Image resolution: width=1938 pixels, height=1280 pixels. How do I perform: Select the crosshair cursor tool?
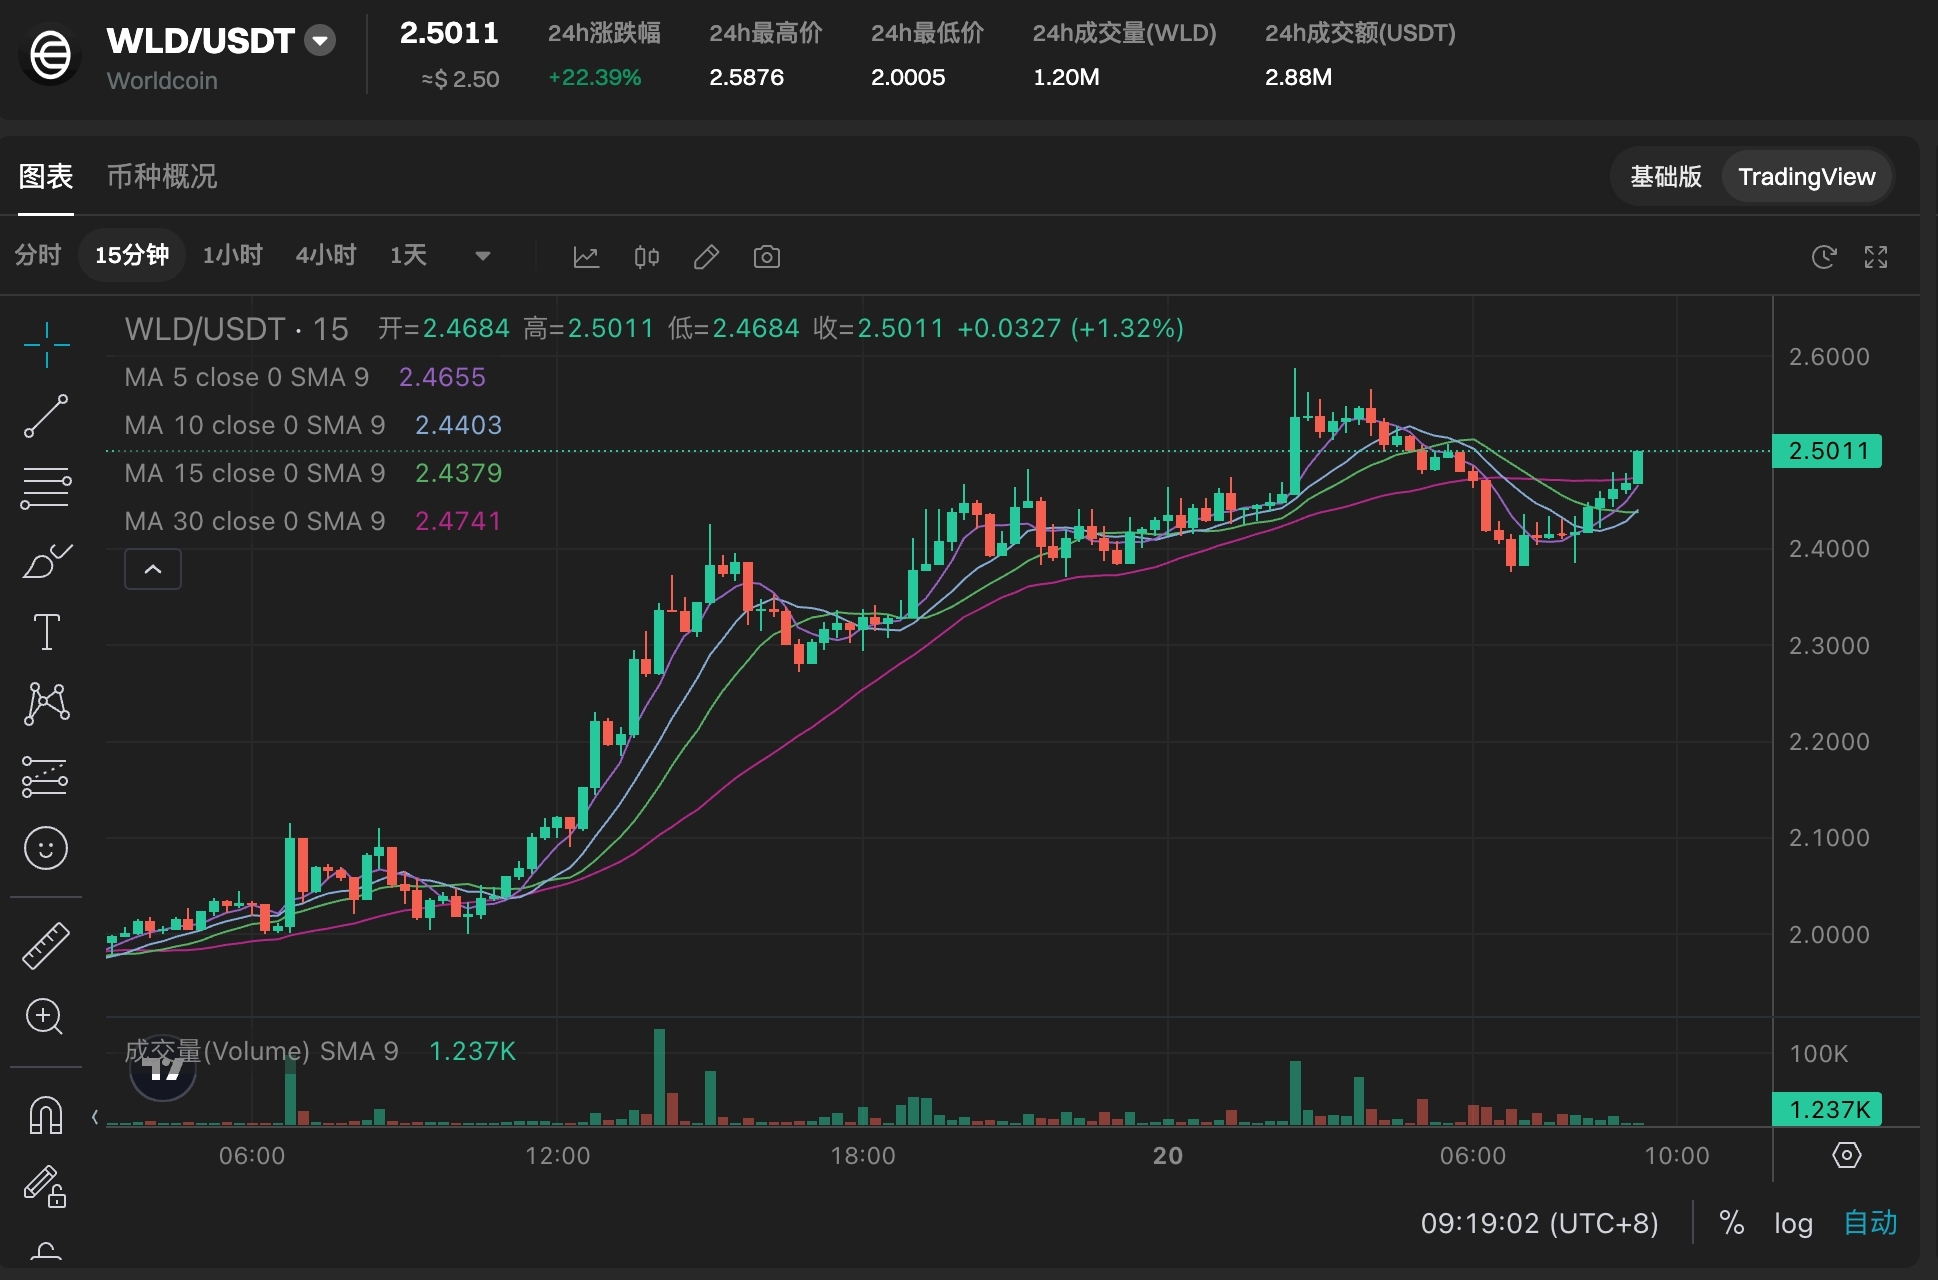[x=46, y=345]
